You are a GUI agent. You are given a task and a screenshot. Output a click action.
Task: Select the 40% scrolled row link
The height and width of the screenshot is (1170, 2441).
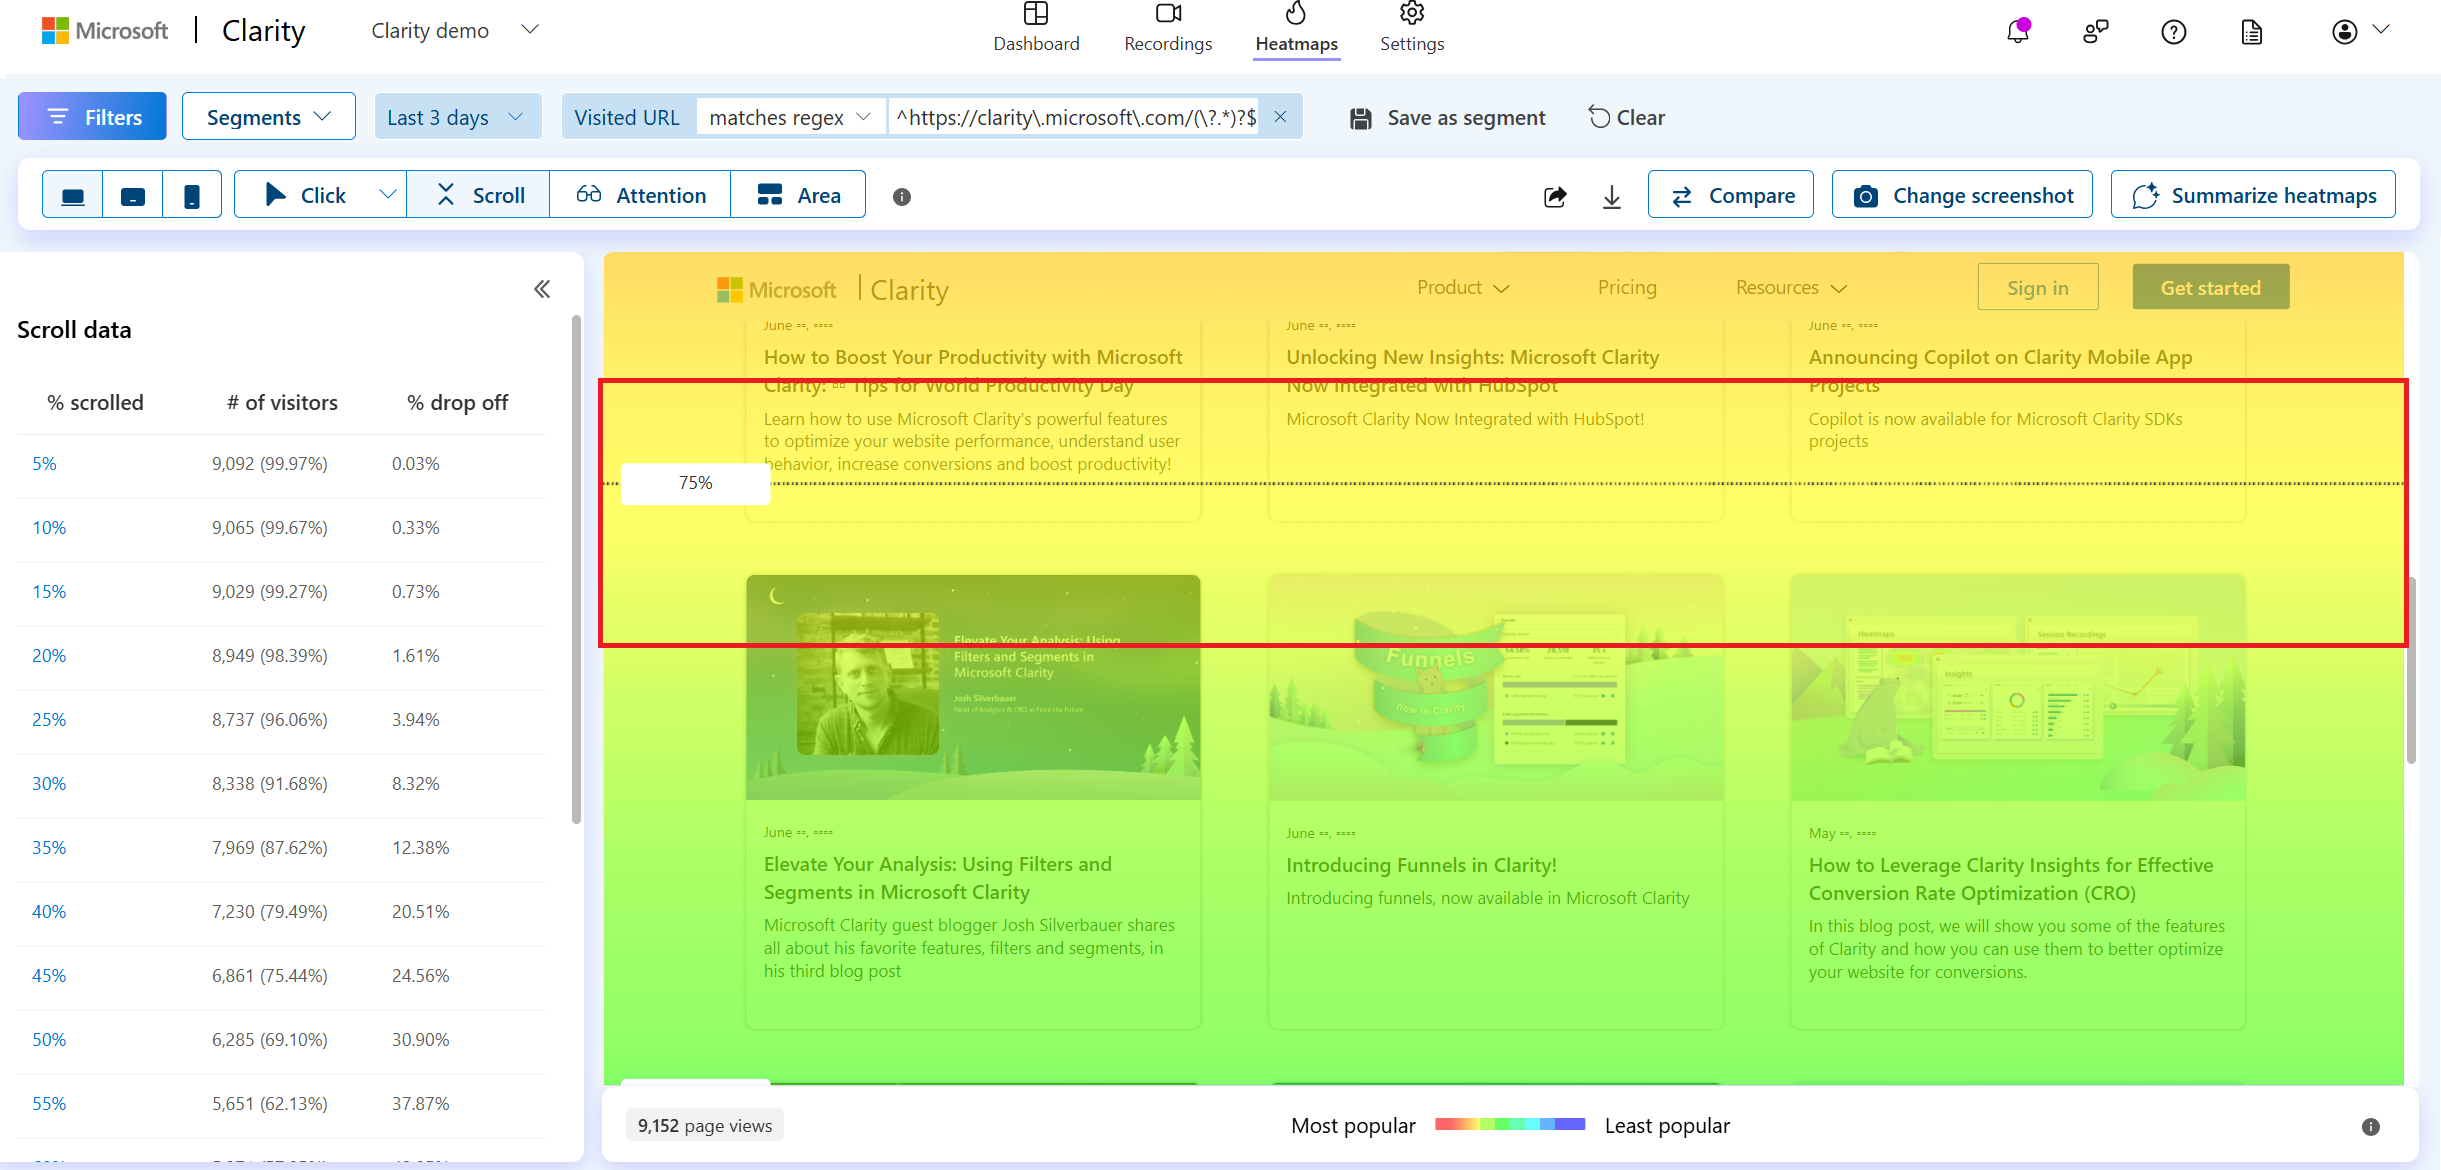[x=49, y=912]
